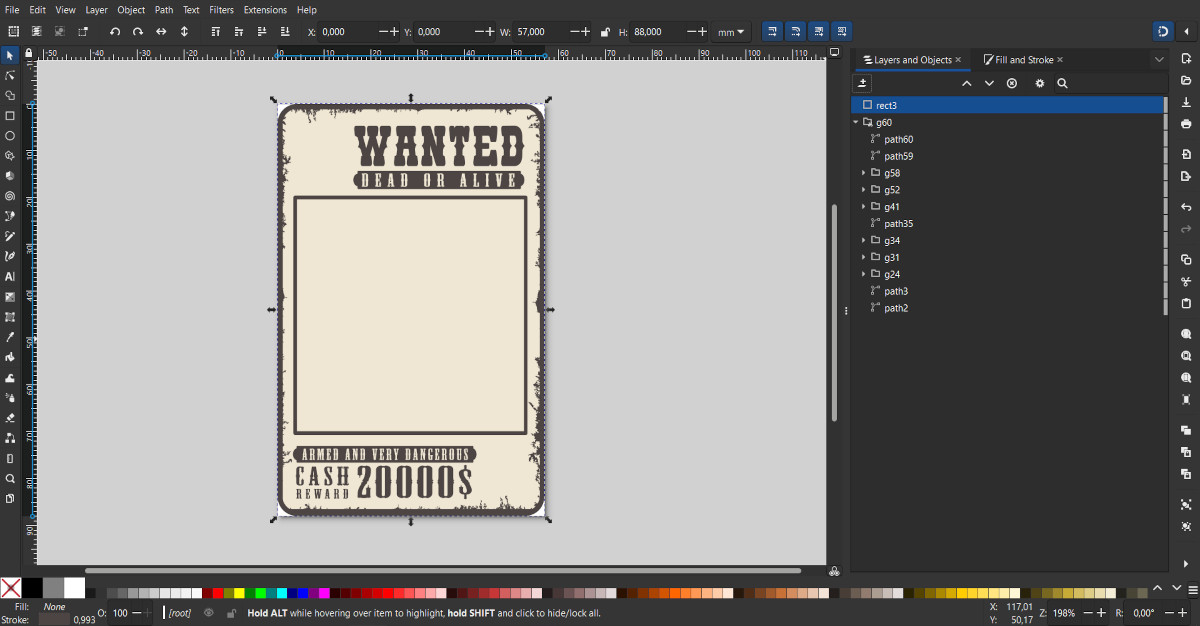Open the mm units dropdown
The height and width of the screenshot is (626, 1200).
[x=731, y=32]
